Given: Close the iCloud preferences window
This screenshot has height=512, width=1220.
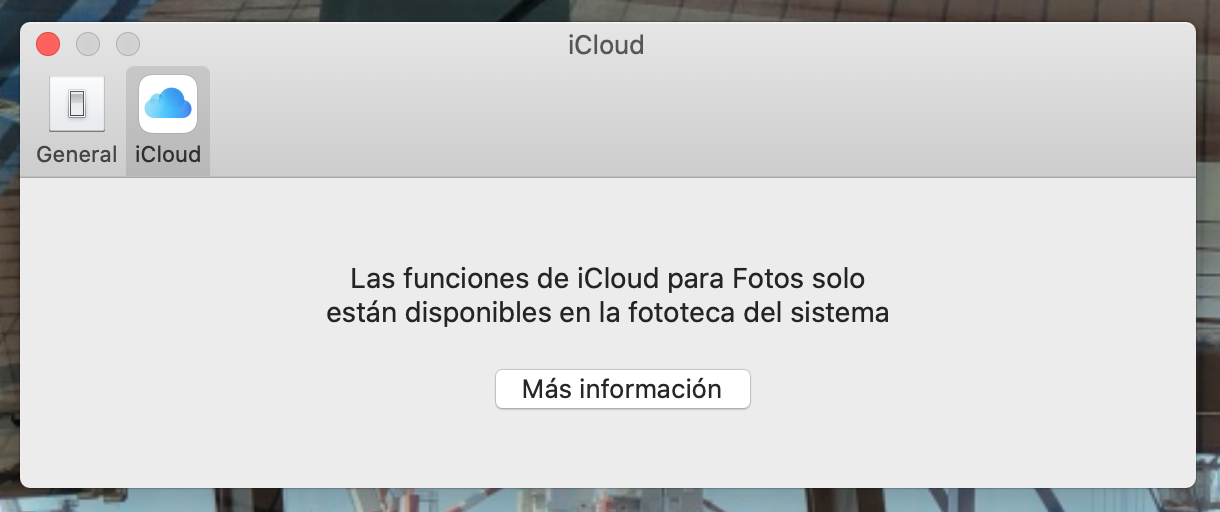Looking at the screenshot, I should [48, 45].
